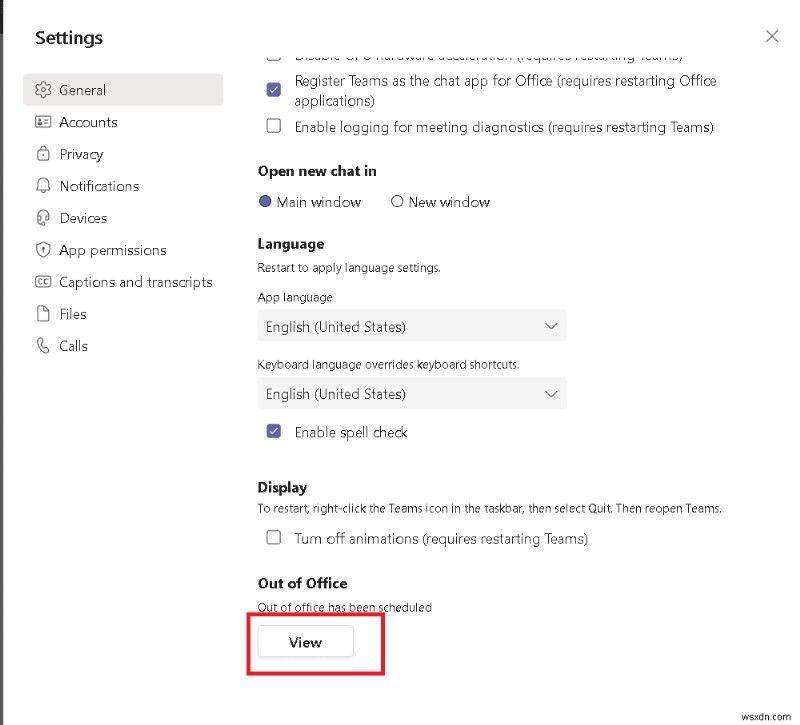Click the Privacy lock icon

43,154
